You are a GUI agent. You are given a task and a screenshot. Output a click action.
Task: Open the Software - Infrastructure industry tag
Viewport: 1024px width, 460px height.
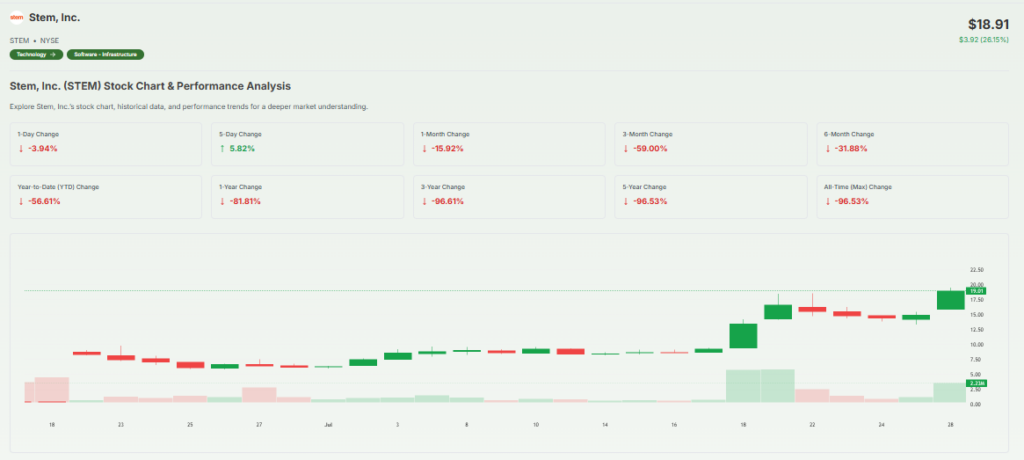105,54
